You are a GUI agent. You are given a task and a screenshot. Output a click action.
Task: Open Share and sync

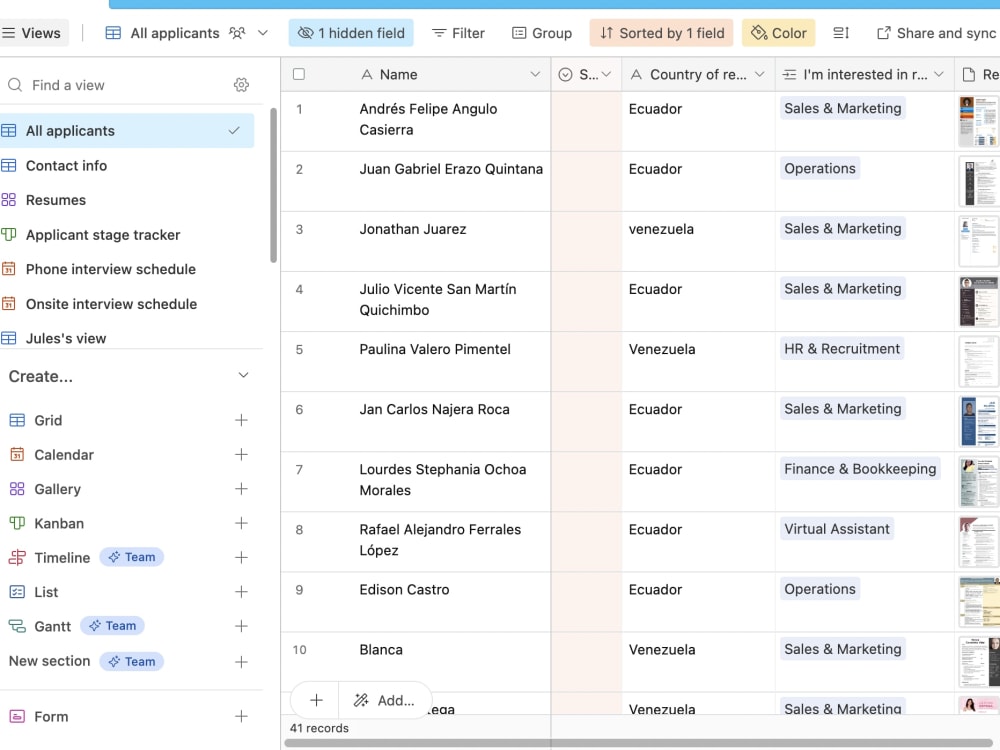tap(937, 33)
